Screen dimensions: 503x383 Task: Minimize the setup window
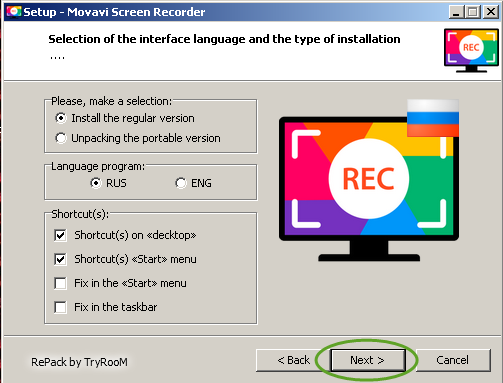(x=456, y=12)
